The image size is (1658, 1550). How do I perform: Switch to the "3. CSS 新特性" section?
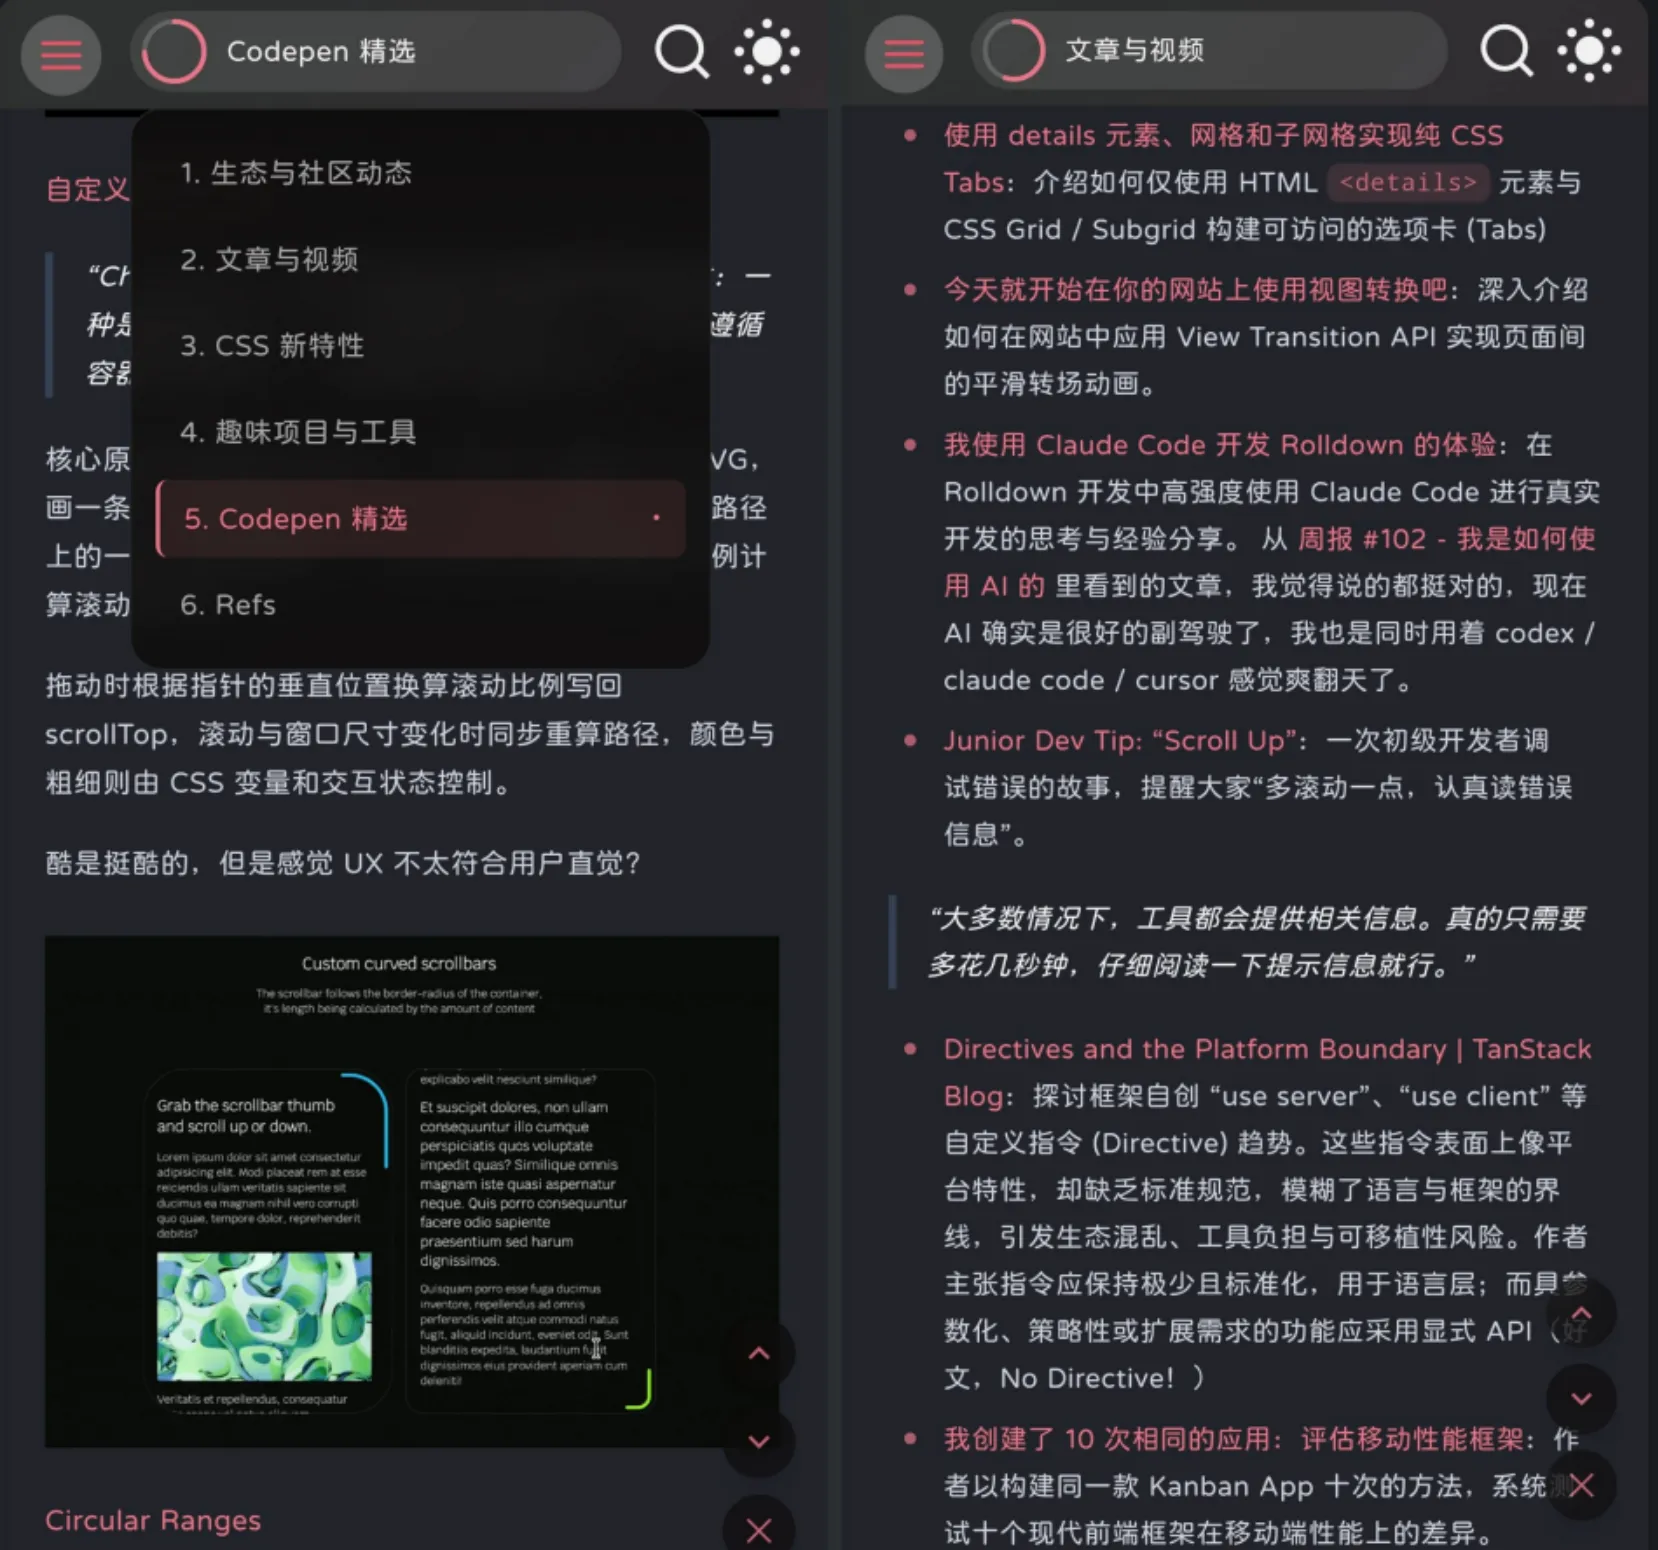coord(271,345)
